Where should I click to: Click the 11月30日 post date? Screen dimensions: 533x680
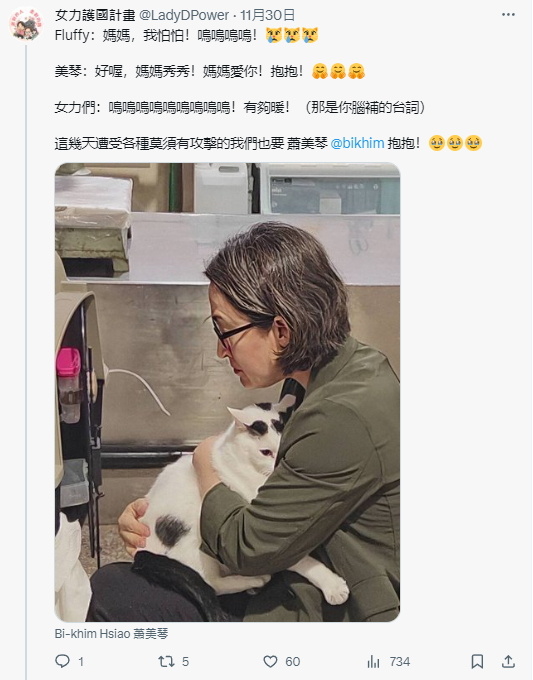[268, 16]
